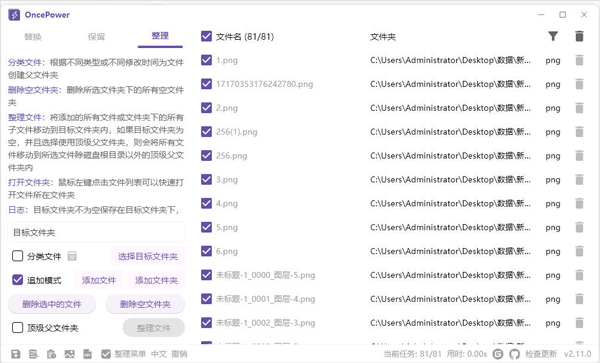Enable the 分类文件 checkbox
The width and height of the screenshot is (600, 363).
[x=18, y=256]
